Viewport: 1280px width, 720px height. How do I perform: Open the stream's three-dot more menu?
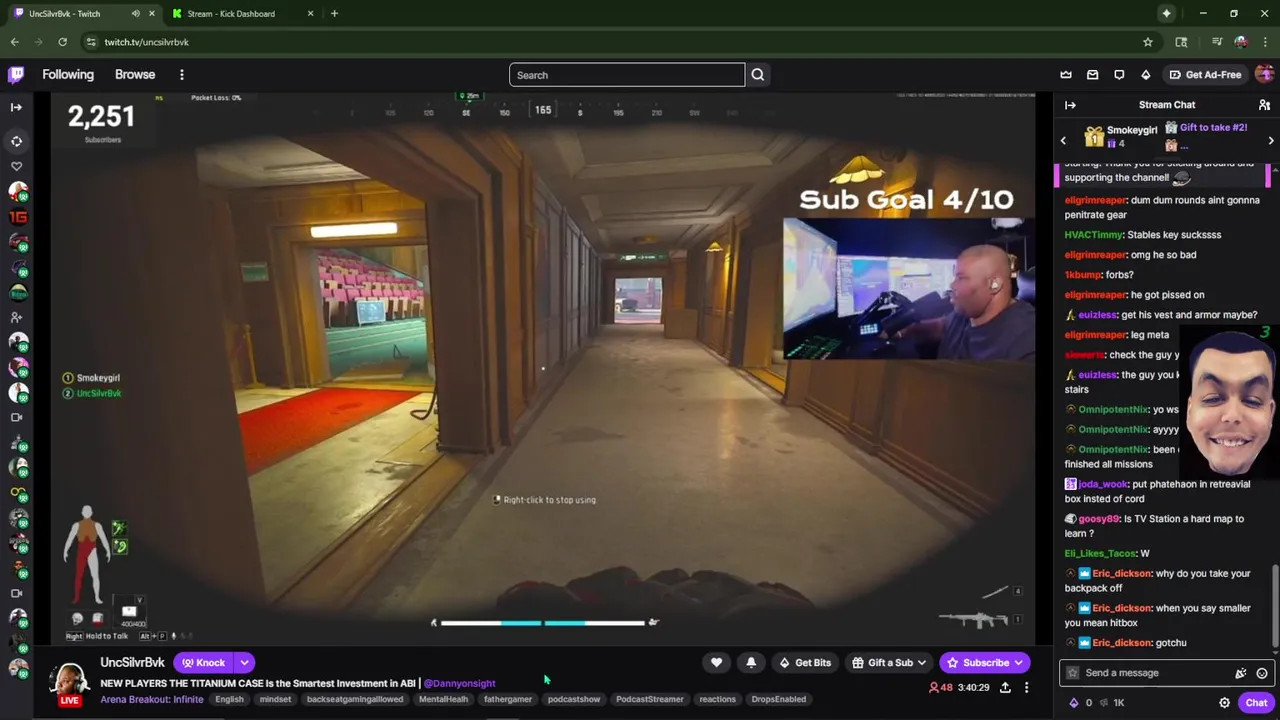click(x=1026, y=688)
